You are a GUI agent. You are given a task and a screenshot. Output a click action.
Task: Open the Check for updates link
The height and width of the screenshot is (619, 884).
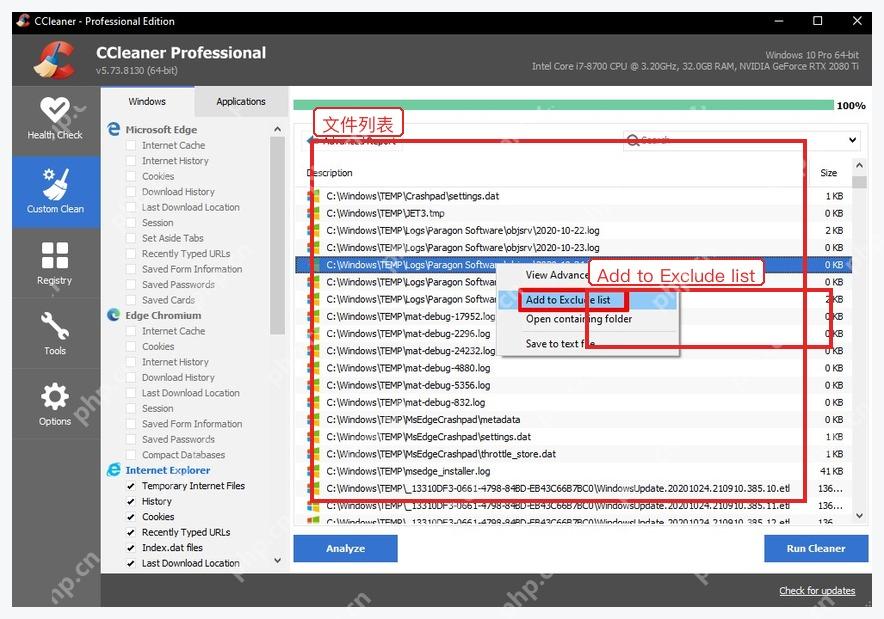(x=817, y=591)
